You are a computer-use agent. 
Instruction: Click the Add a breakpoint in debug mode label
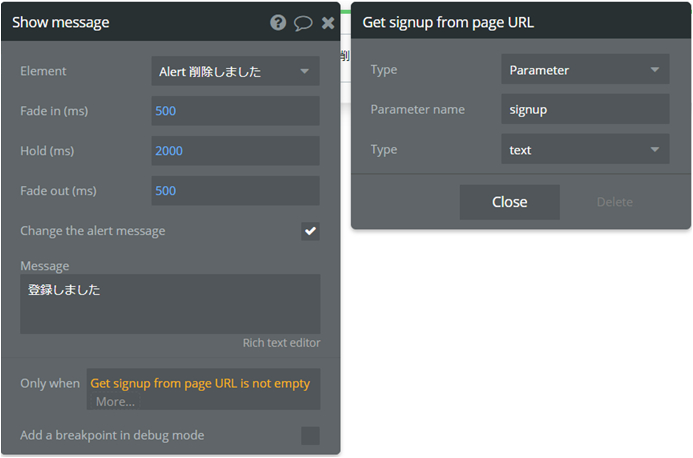[x=112, y=435]
